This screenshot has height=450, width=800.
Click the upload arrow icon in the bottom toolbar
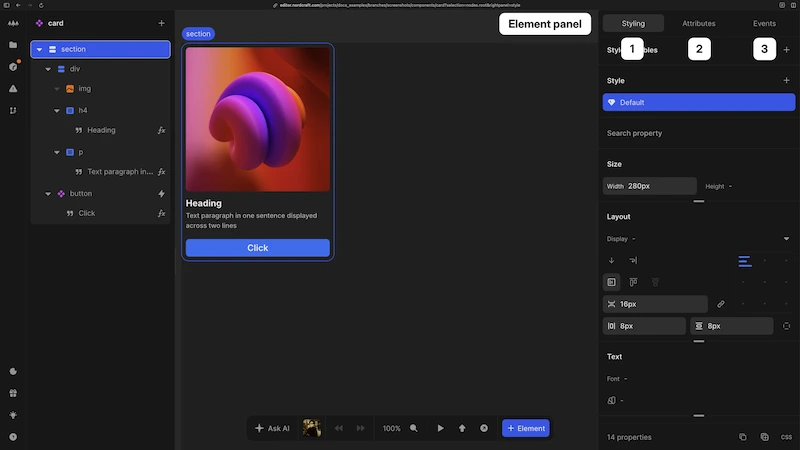coord(462,428)
